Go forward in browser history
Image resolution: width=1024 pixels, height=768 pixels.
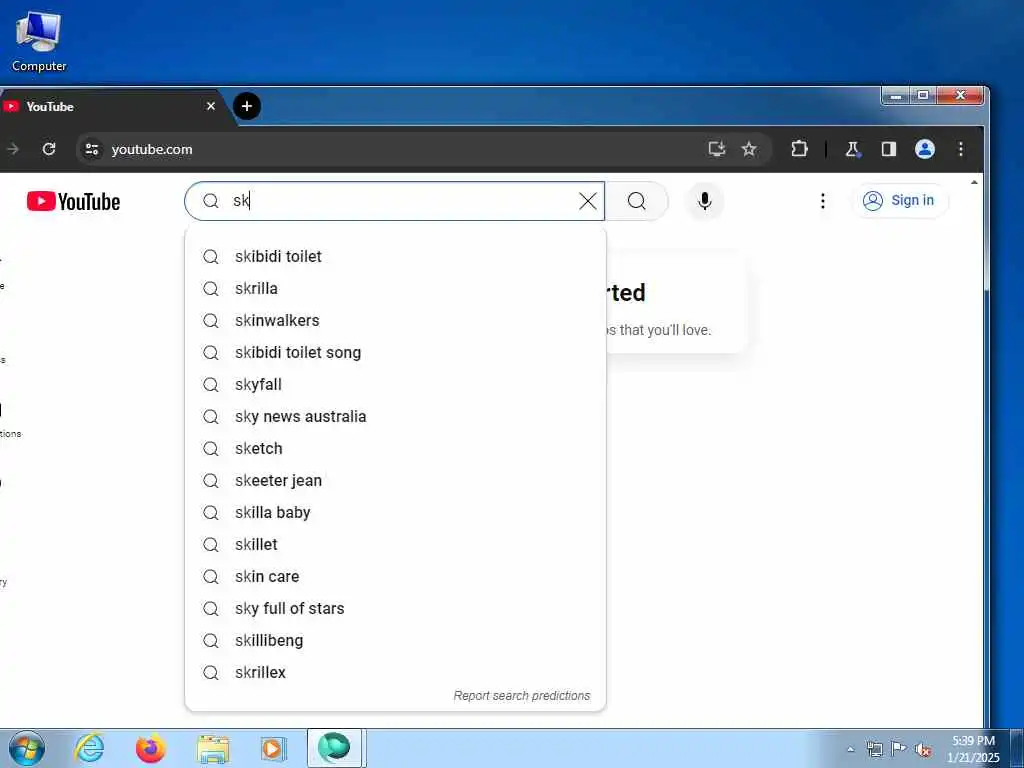tap(12, 149)
